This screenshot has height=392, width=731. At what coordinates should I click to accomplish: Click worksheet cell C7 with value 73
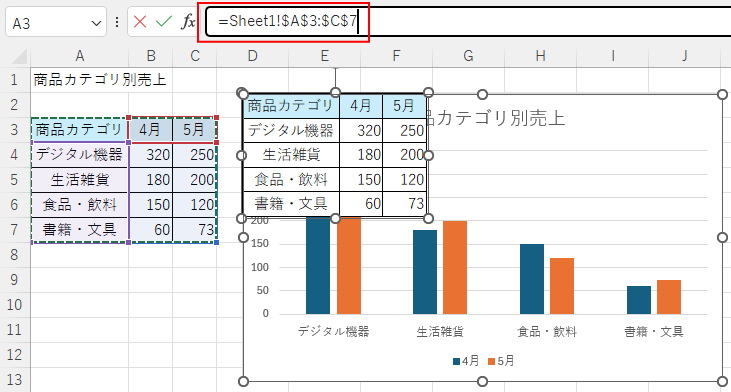click(194, 230)
